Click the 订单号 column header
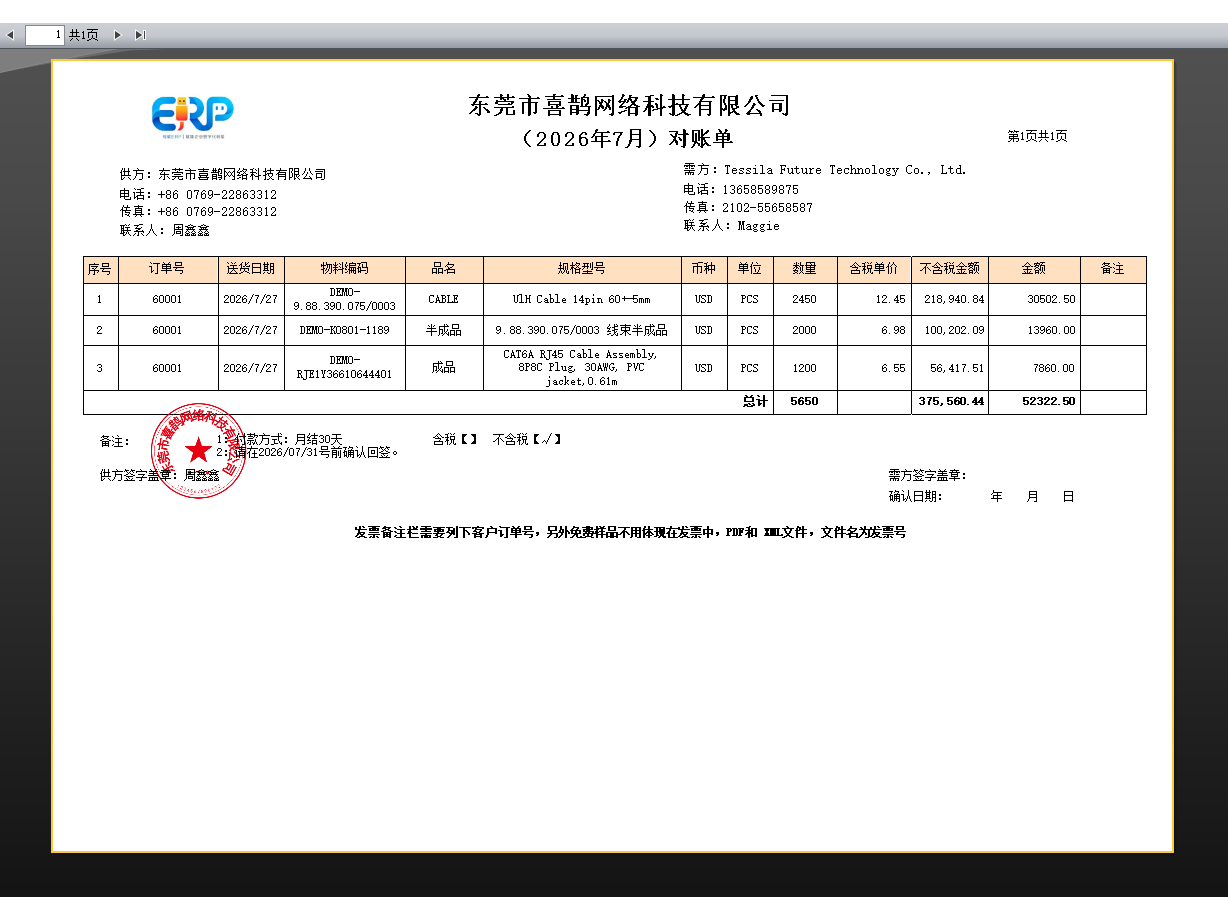 pyautogui.click(x=167, y=269)
